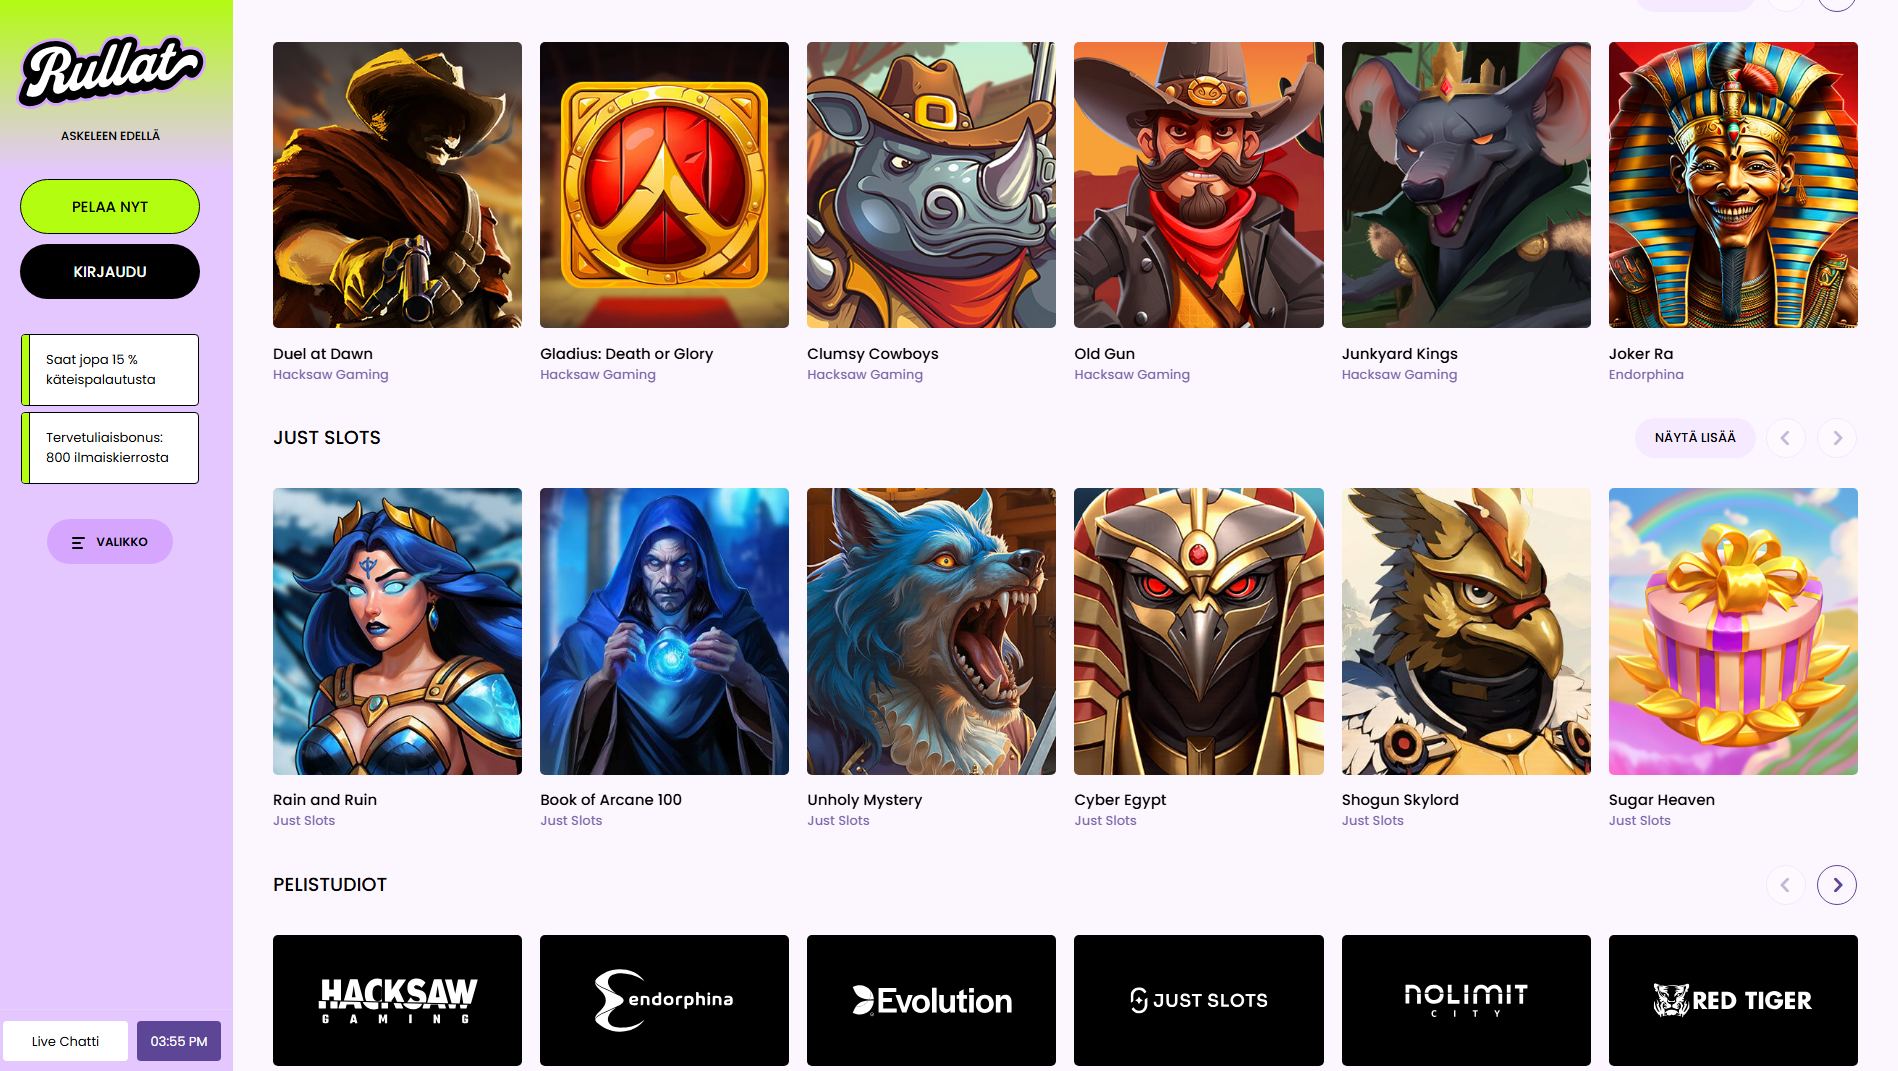
Task: Click the PELAA NYT button
Action: tap(110, 207)
